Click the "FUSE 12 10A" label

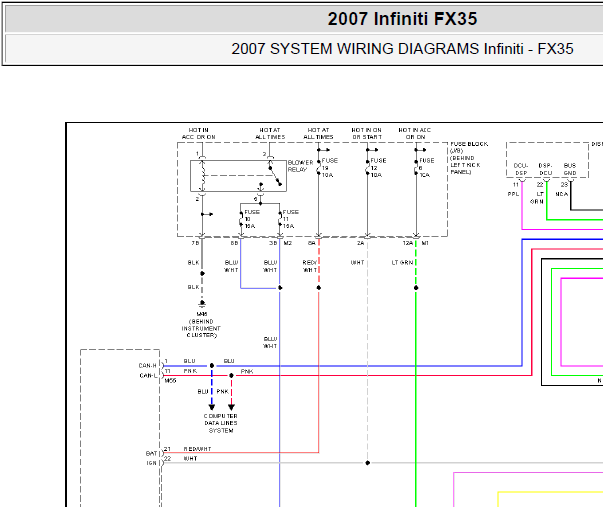(x=378, y=168)
